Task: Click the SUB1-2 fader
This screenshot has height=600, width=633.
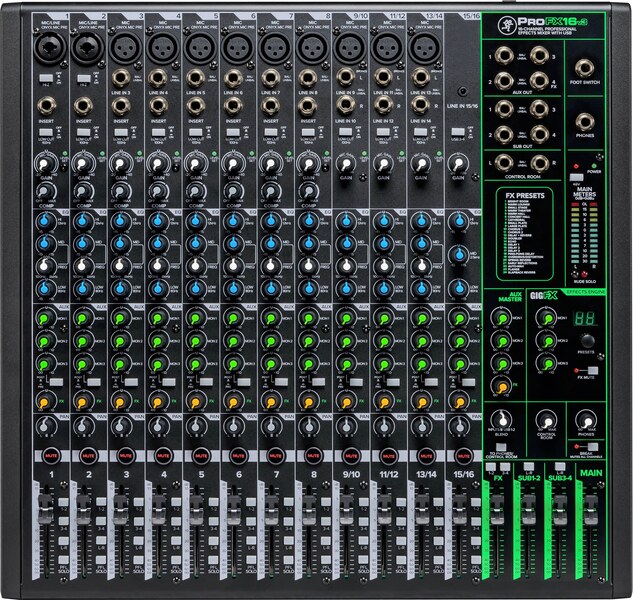Action: 528,510
